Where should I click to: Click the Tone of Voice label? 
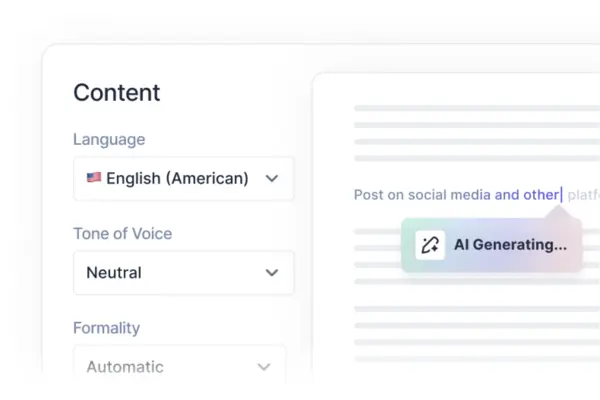(x=122, y=233)
